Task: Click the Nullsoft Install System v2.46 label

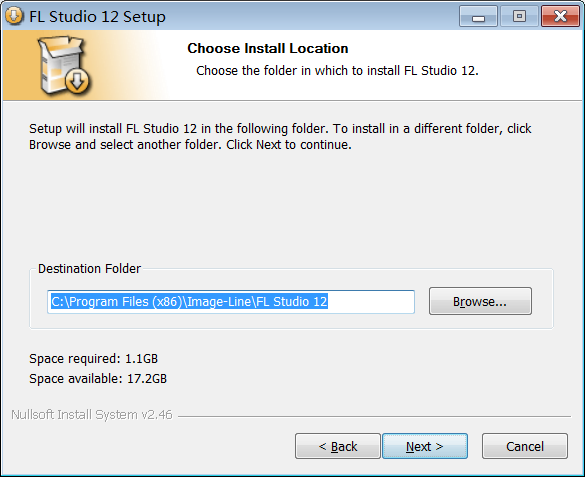Action: pos(92,415)
